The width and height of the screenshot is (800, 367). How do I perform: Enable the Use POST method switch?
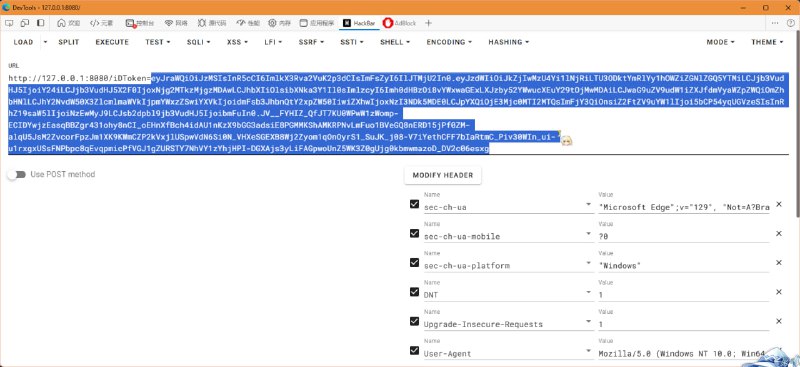16,175
